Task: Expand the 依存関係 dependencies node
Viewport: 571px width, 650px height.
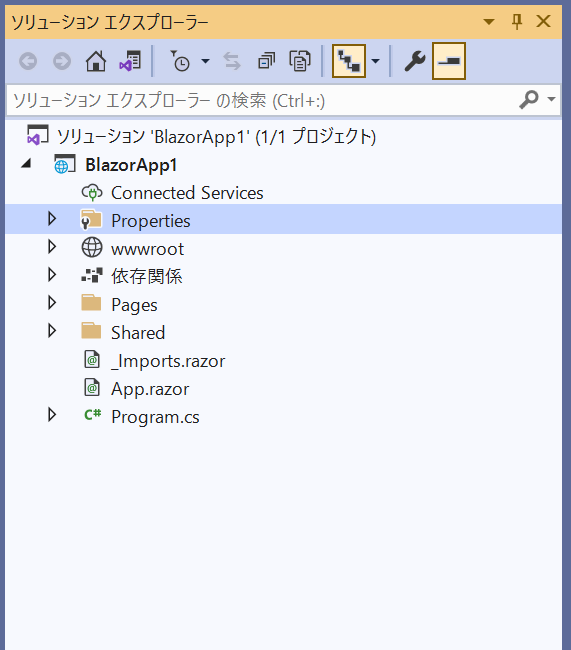Action: (52, 275)
